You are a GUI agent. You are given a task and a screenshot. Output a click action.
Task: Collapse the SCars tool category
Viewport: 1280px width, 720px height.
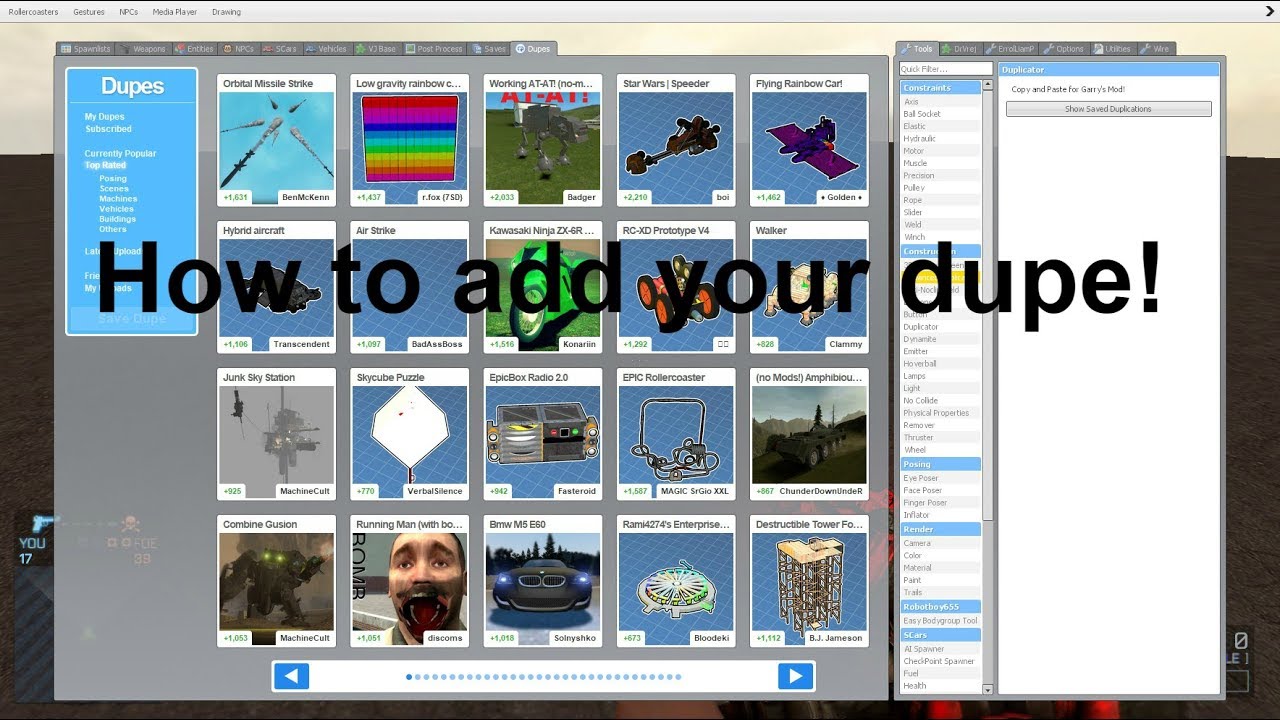940,635
